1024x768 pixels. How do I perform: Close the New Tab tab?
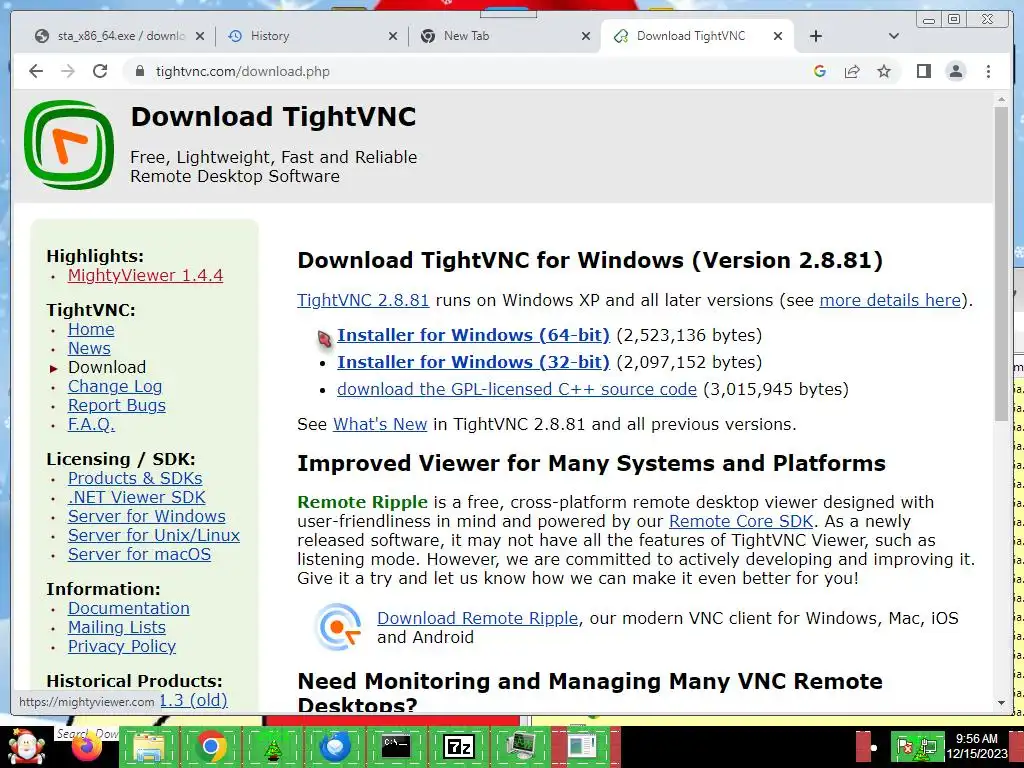tap(586, 36)
